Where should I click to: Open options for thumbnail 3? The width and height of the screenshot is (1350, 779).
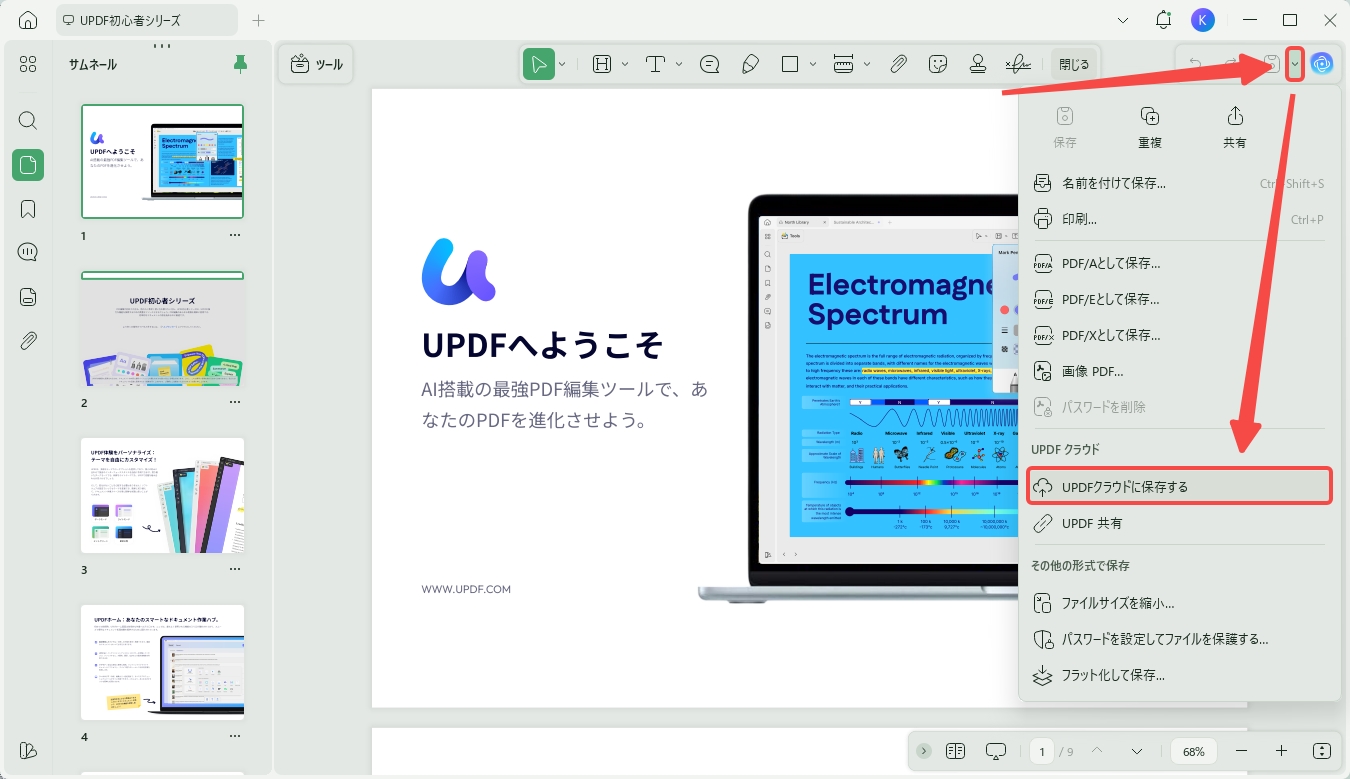tap(235, 569)
